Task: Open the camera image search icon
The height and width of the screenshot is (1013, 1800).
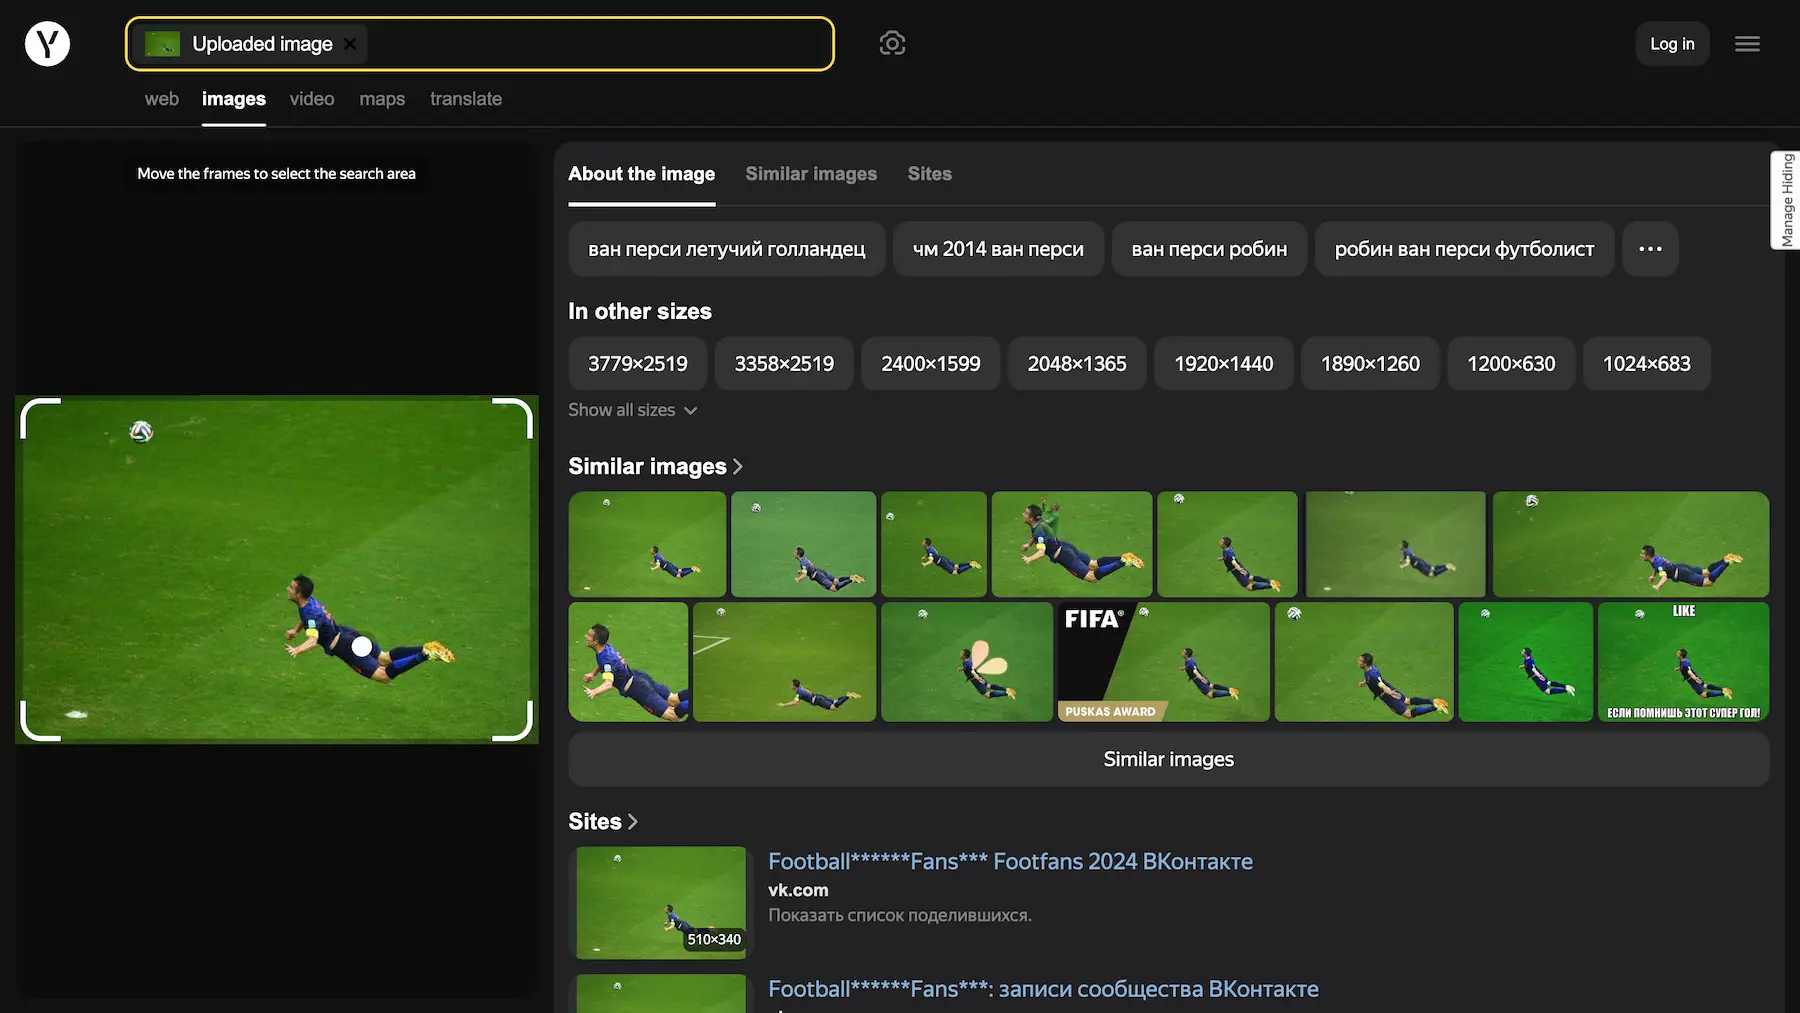Action: 892,43
